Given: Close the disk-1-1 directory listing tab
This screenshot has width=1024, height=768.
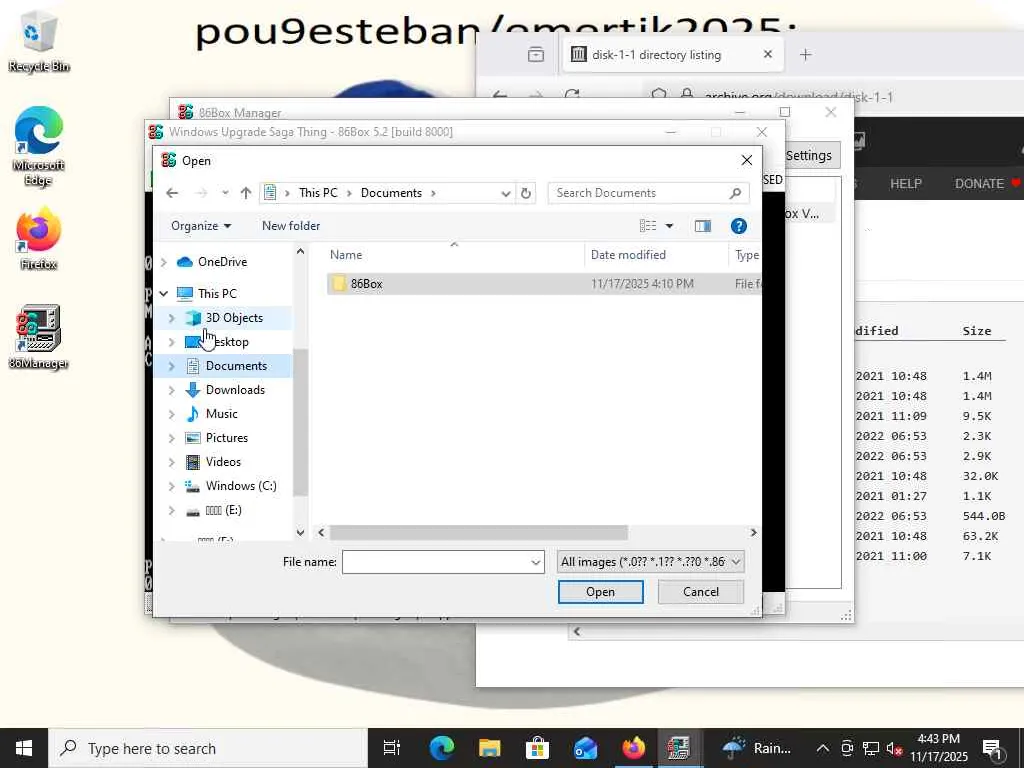Looking at the screenshot, I should pos(768,55).
